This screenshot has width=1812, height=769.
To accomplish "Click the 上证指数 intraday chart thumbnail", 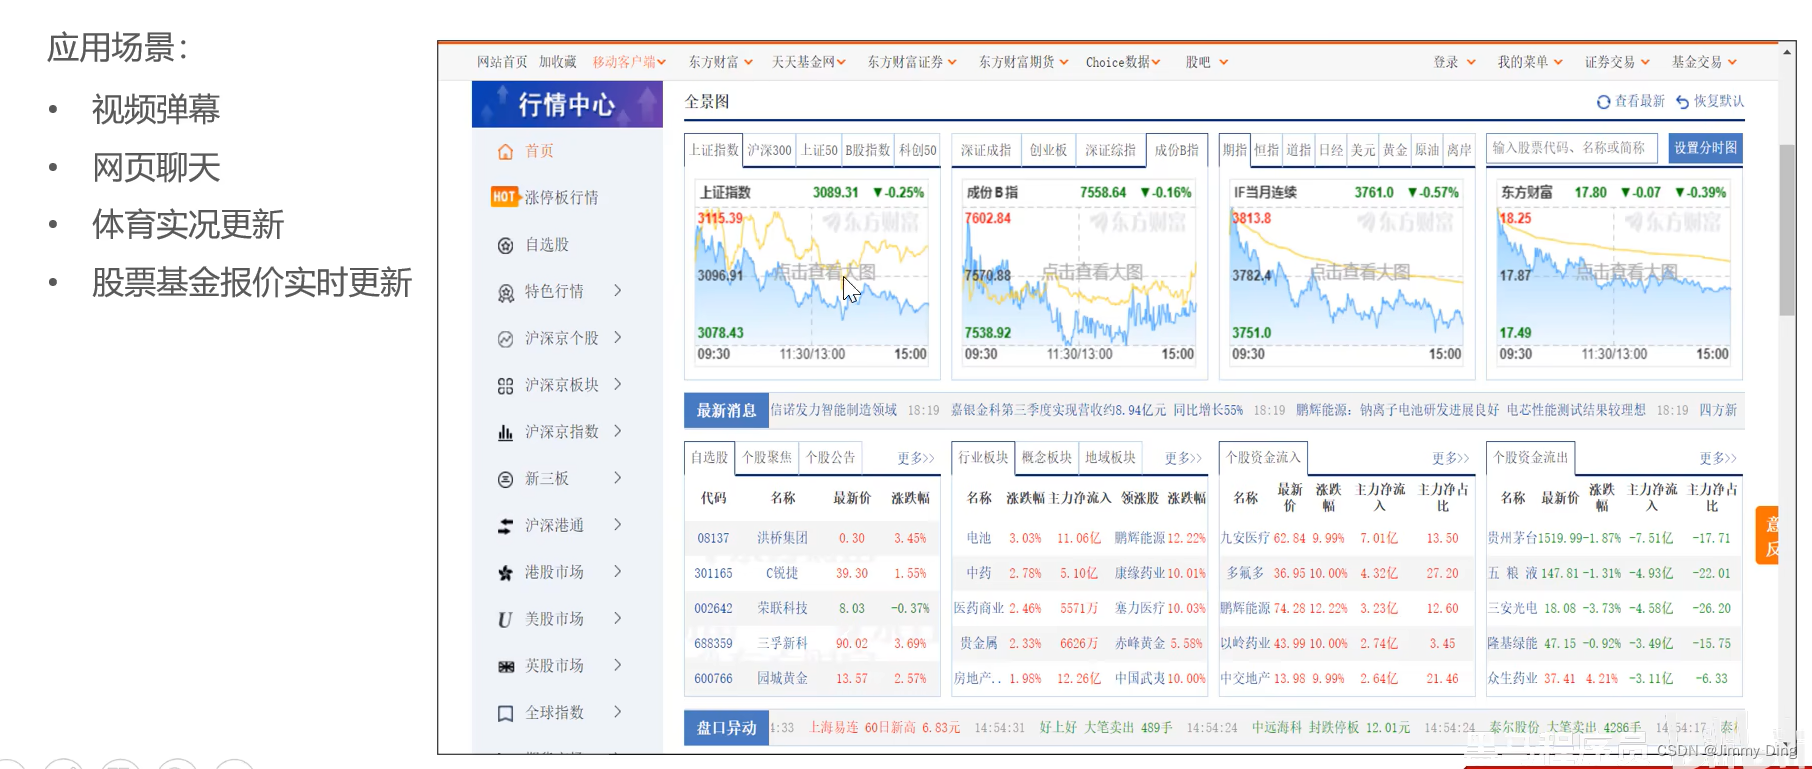I will click(x=812, y=274).
